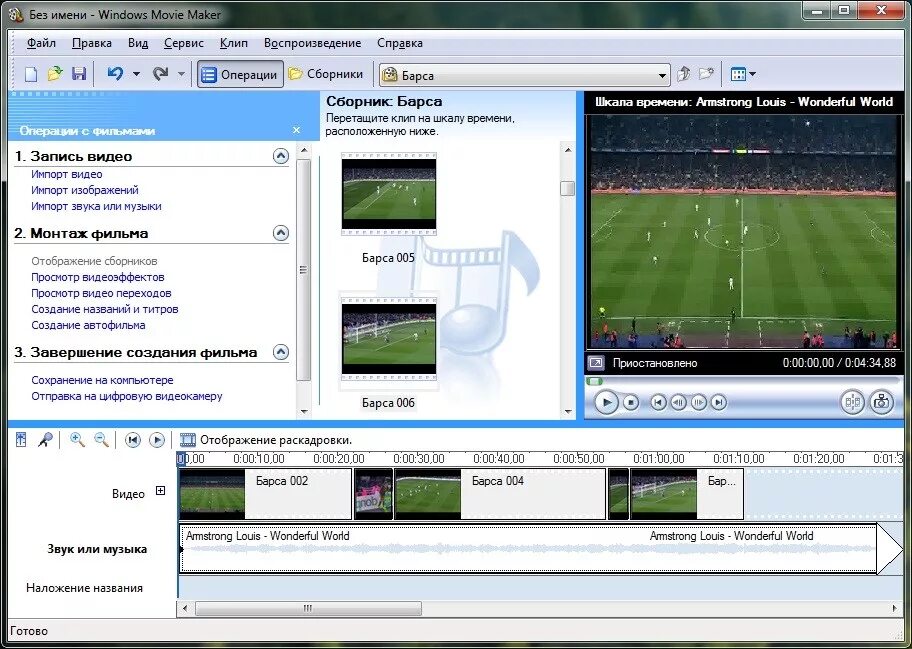Screen dimensions: 912x649
Task: Zoom out the timeline with magnifier minus
Action: coord(102,440)
